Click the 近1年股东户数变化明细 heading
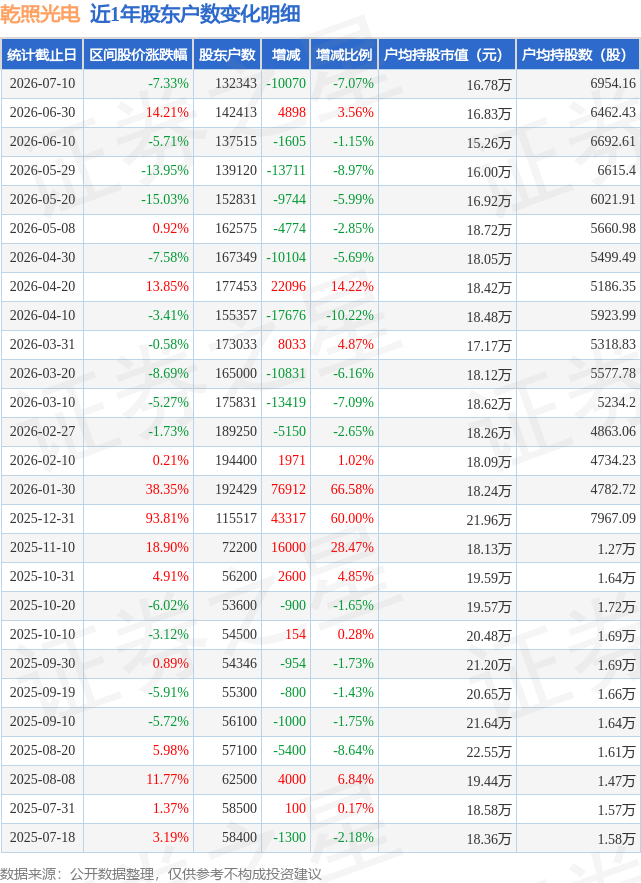The height and width of the screenshot is (883, 641). point(195,15)
